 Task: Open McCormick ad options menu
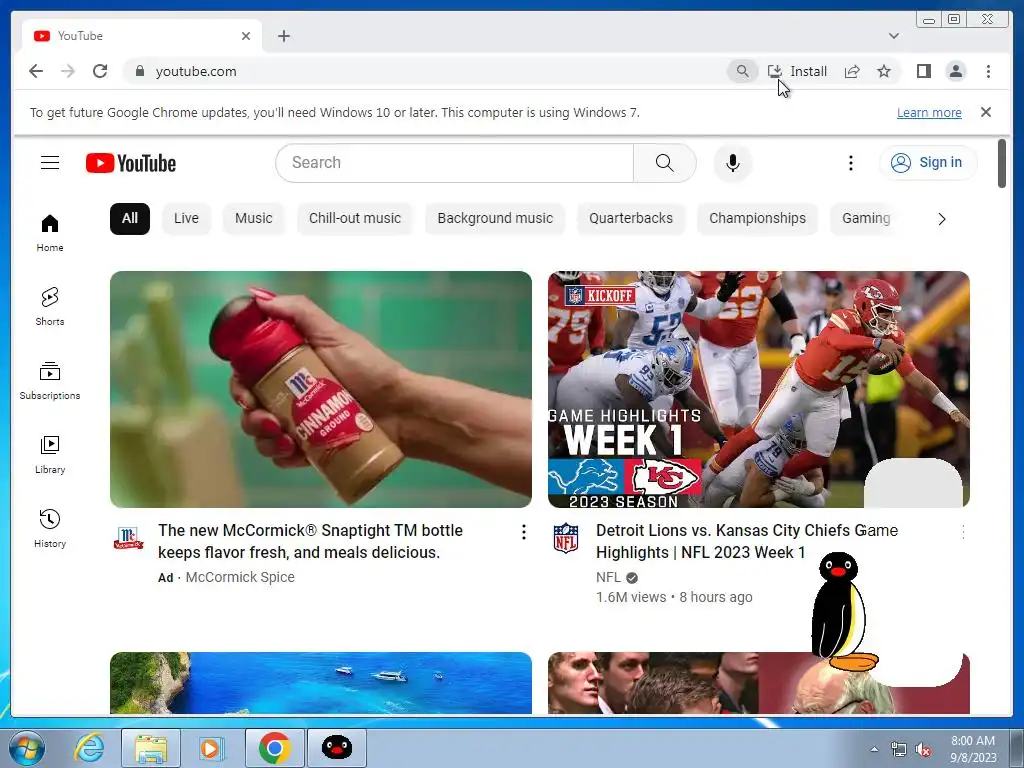[524, 532]
